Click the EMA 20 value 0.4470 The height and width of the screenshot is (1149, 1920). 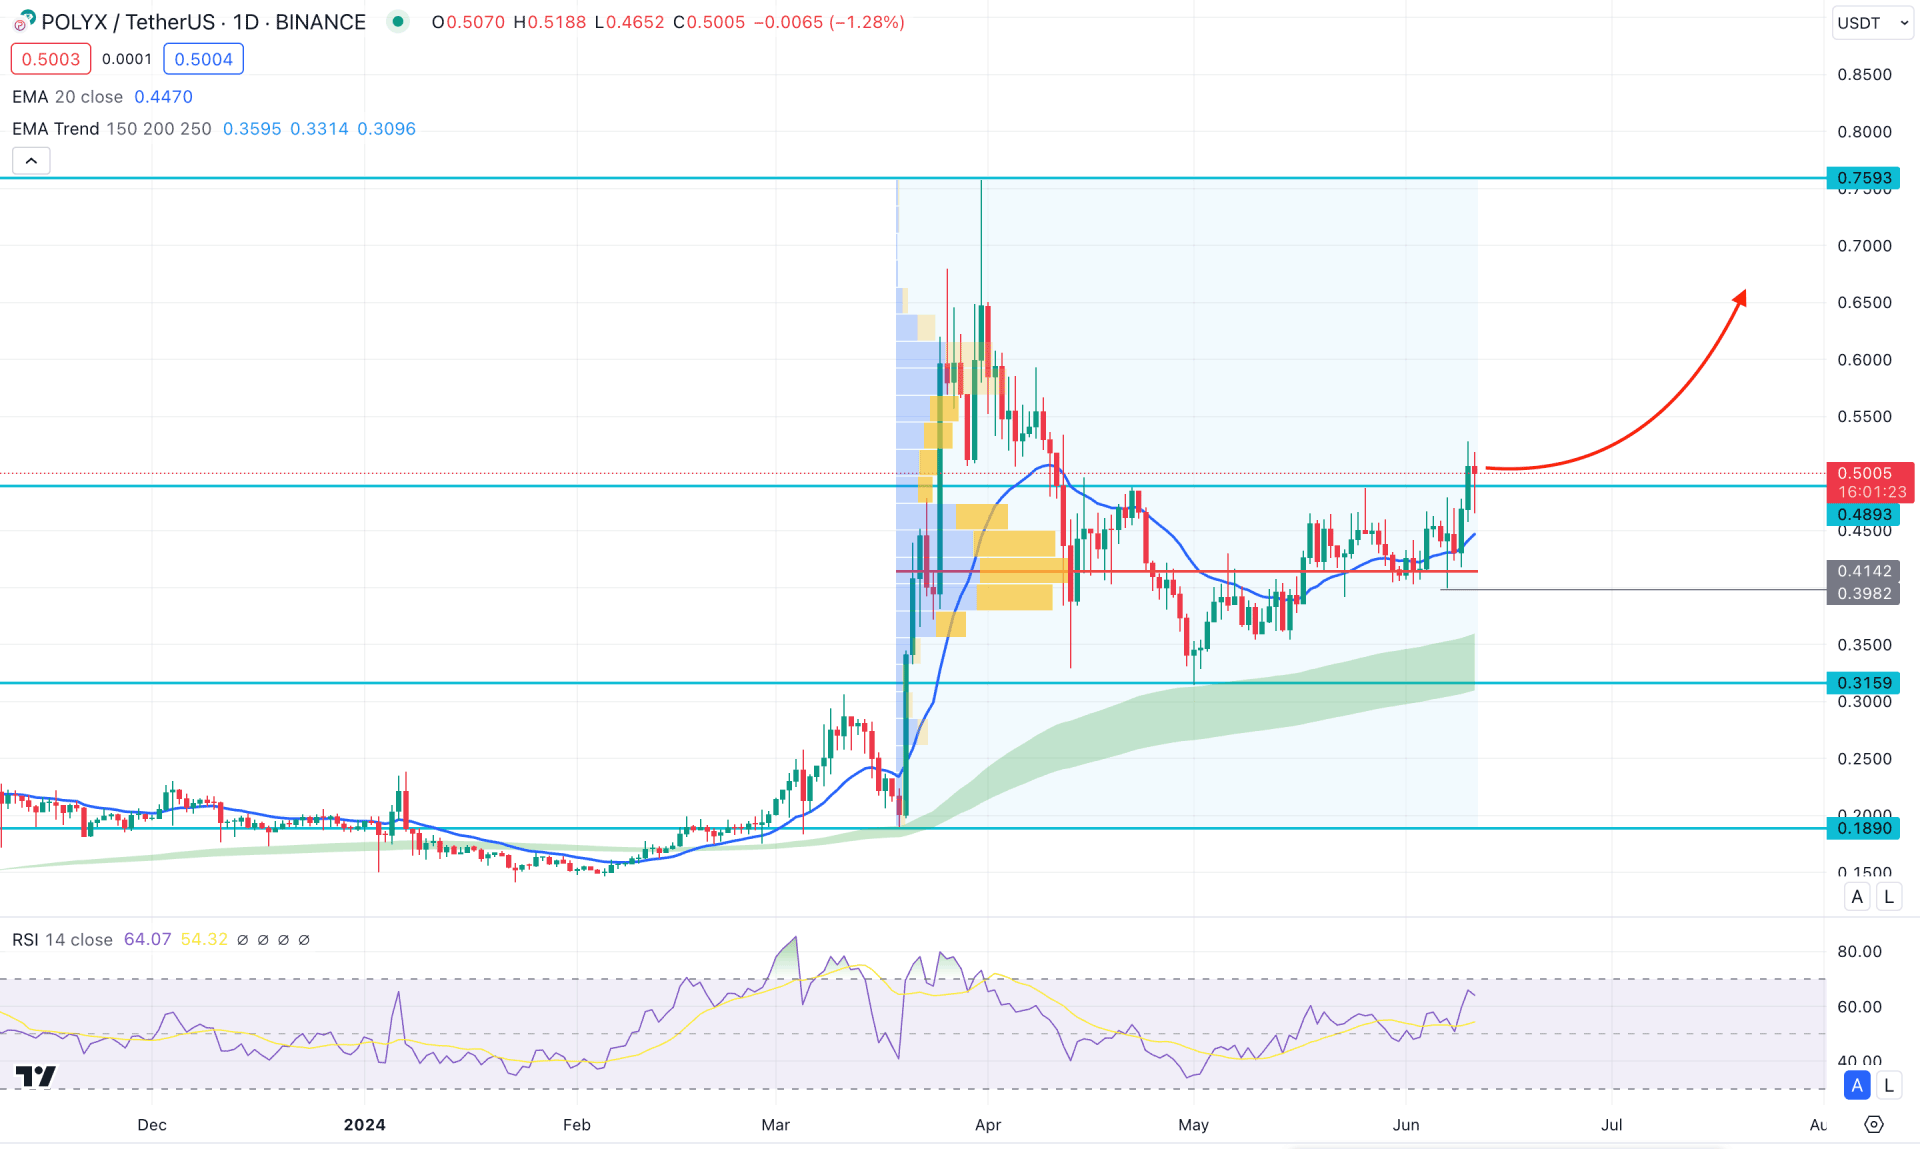[163, 97]
